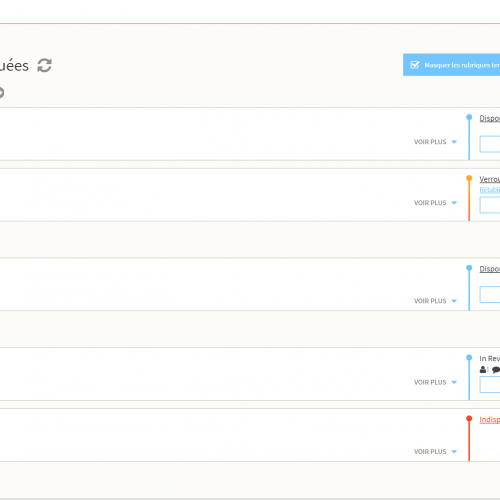Image resolution: width=500 pixels, height=500 pixels.
Task: Open the red Indisp status link
Action: pyautogui.click(x=490, y=420)
